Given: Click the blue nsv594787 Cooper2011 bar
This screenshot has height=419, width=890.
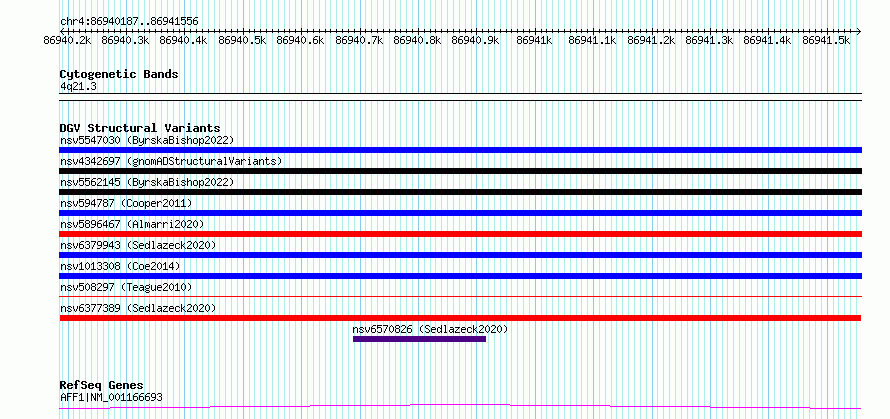Looking at the screenshot, I should tap(460, 213).
